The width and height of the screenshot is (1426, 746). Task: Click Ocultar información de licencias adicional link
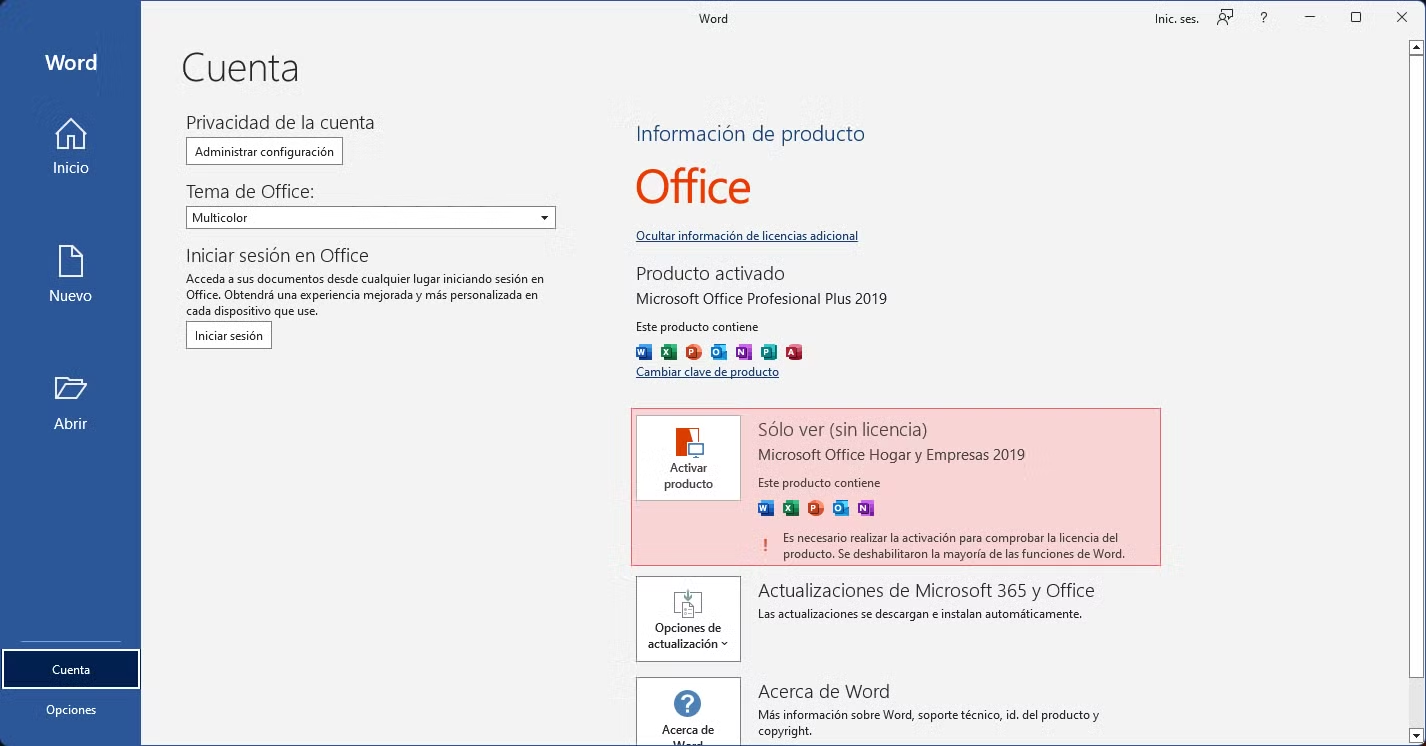pos(747,236)
